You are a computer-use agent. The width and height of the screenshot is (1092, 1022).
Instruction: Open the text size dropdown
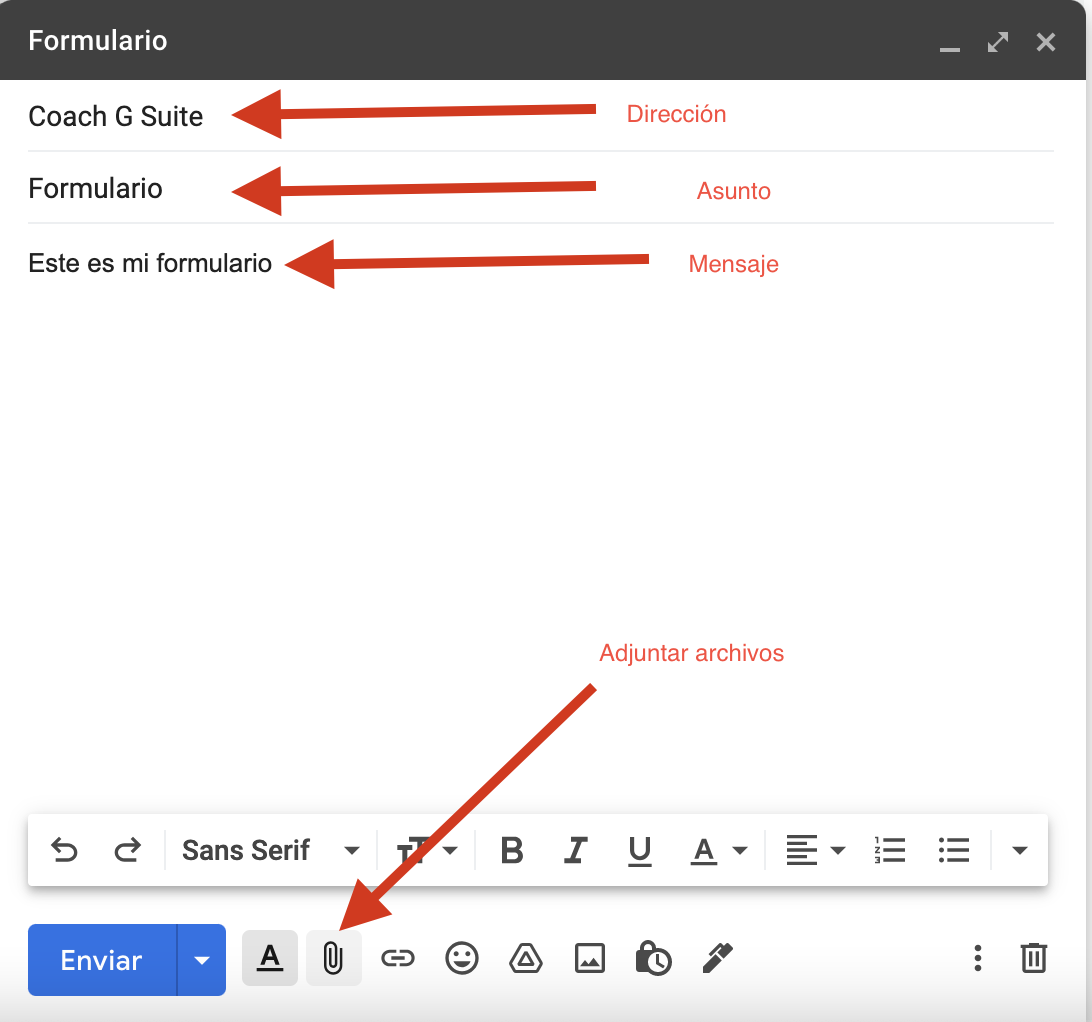(427, 850)
